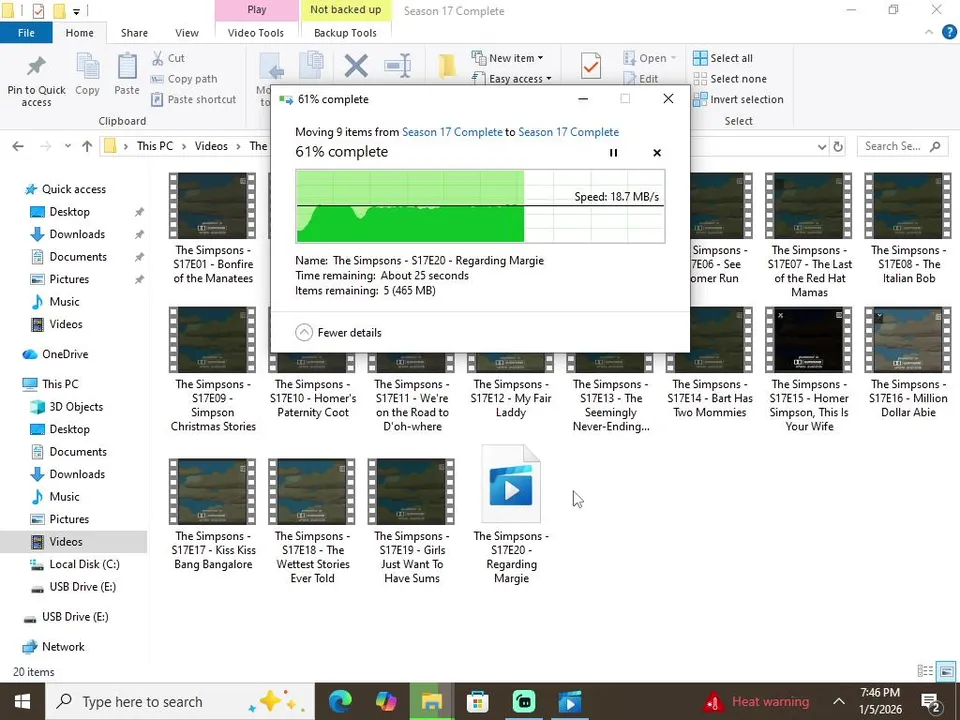Switch to the Share tab

click(134, 33)
